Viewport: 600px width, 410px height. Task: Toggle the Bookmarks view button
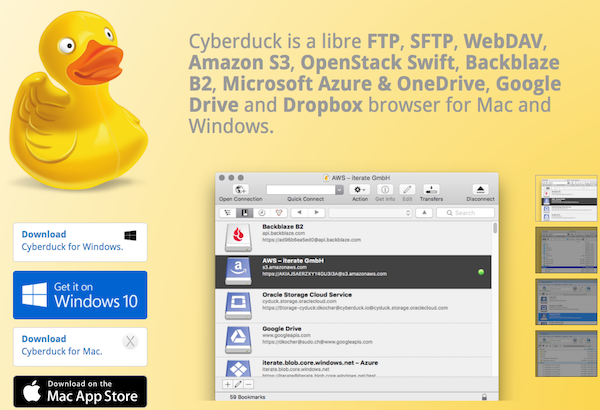245,212
